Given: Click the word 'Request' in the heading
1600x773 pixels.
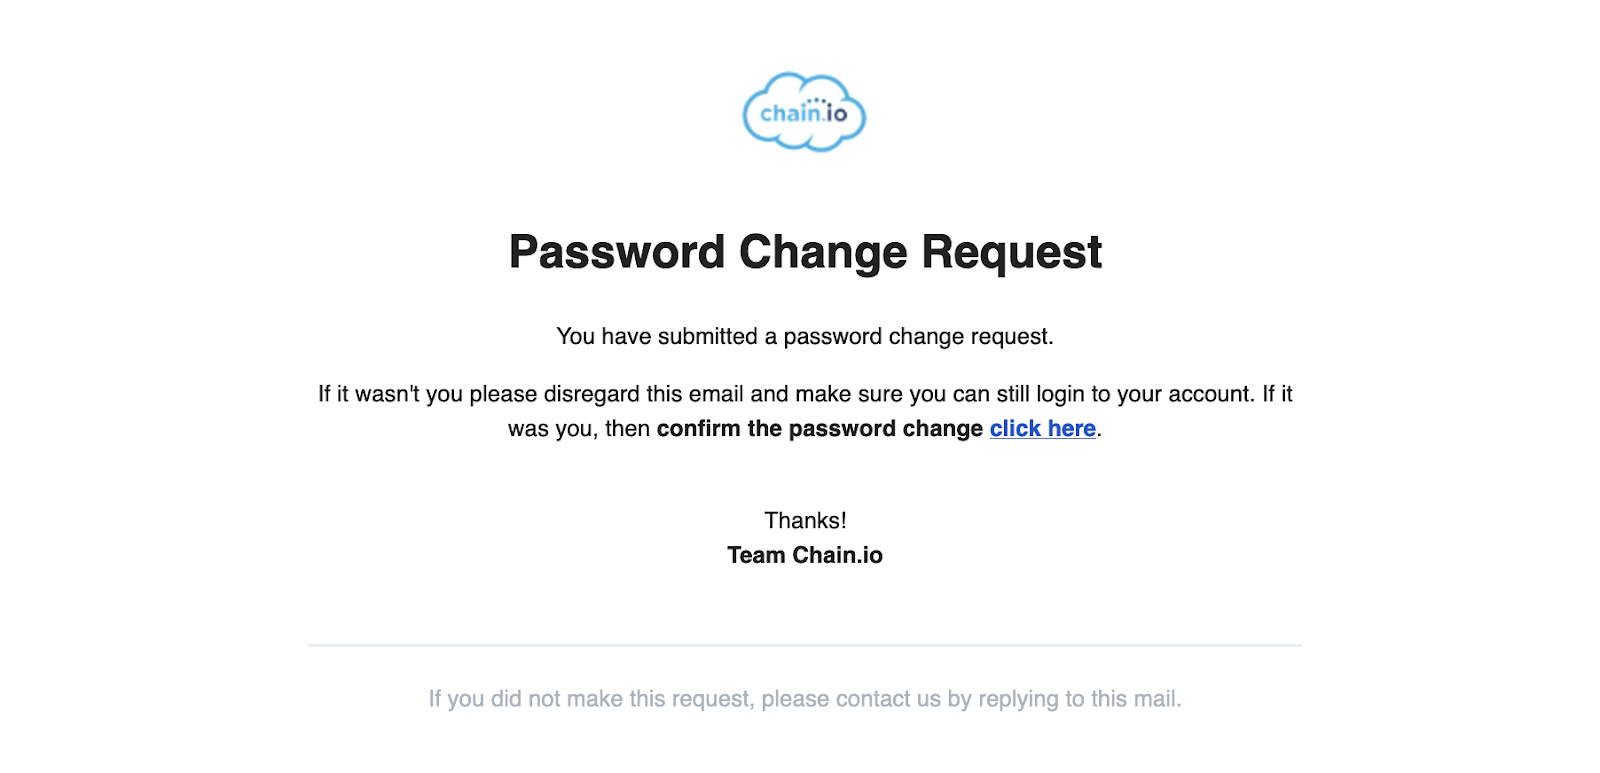Looking at the screenshot, I should (x=1012, y=254).
